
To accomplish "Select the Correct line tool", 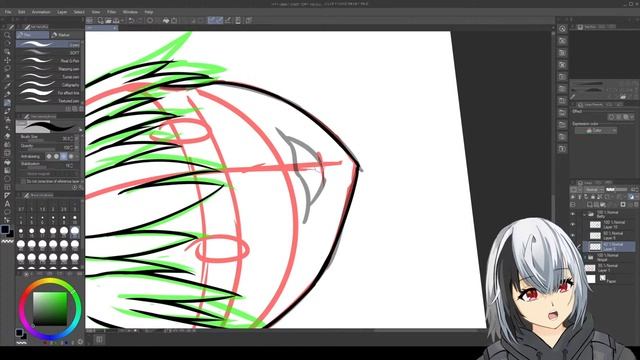I will [7, 220].
